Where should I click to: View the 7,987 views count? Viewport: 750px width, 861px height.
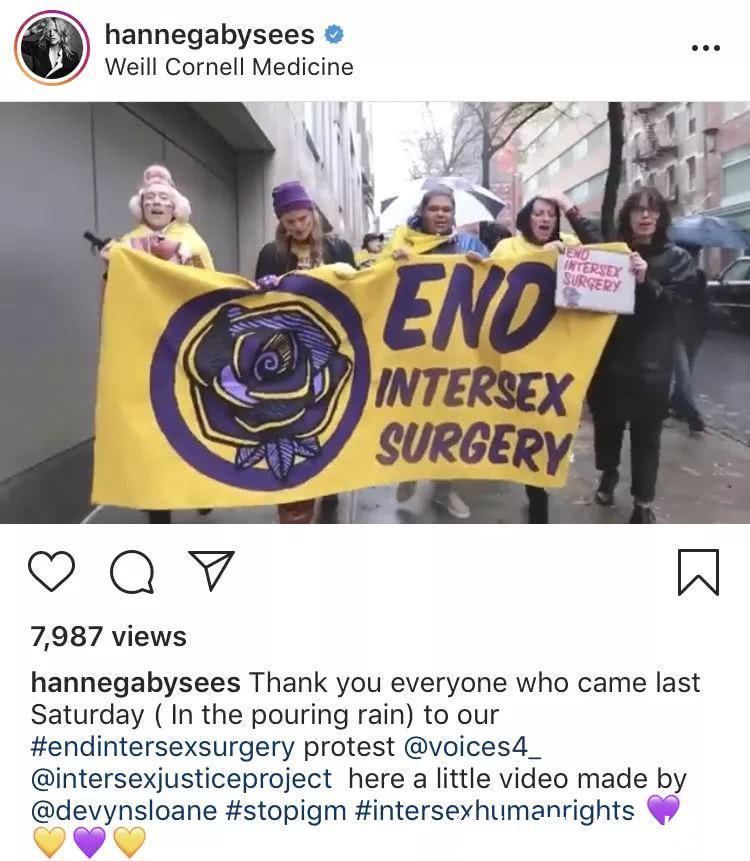pos(109,636)
